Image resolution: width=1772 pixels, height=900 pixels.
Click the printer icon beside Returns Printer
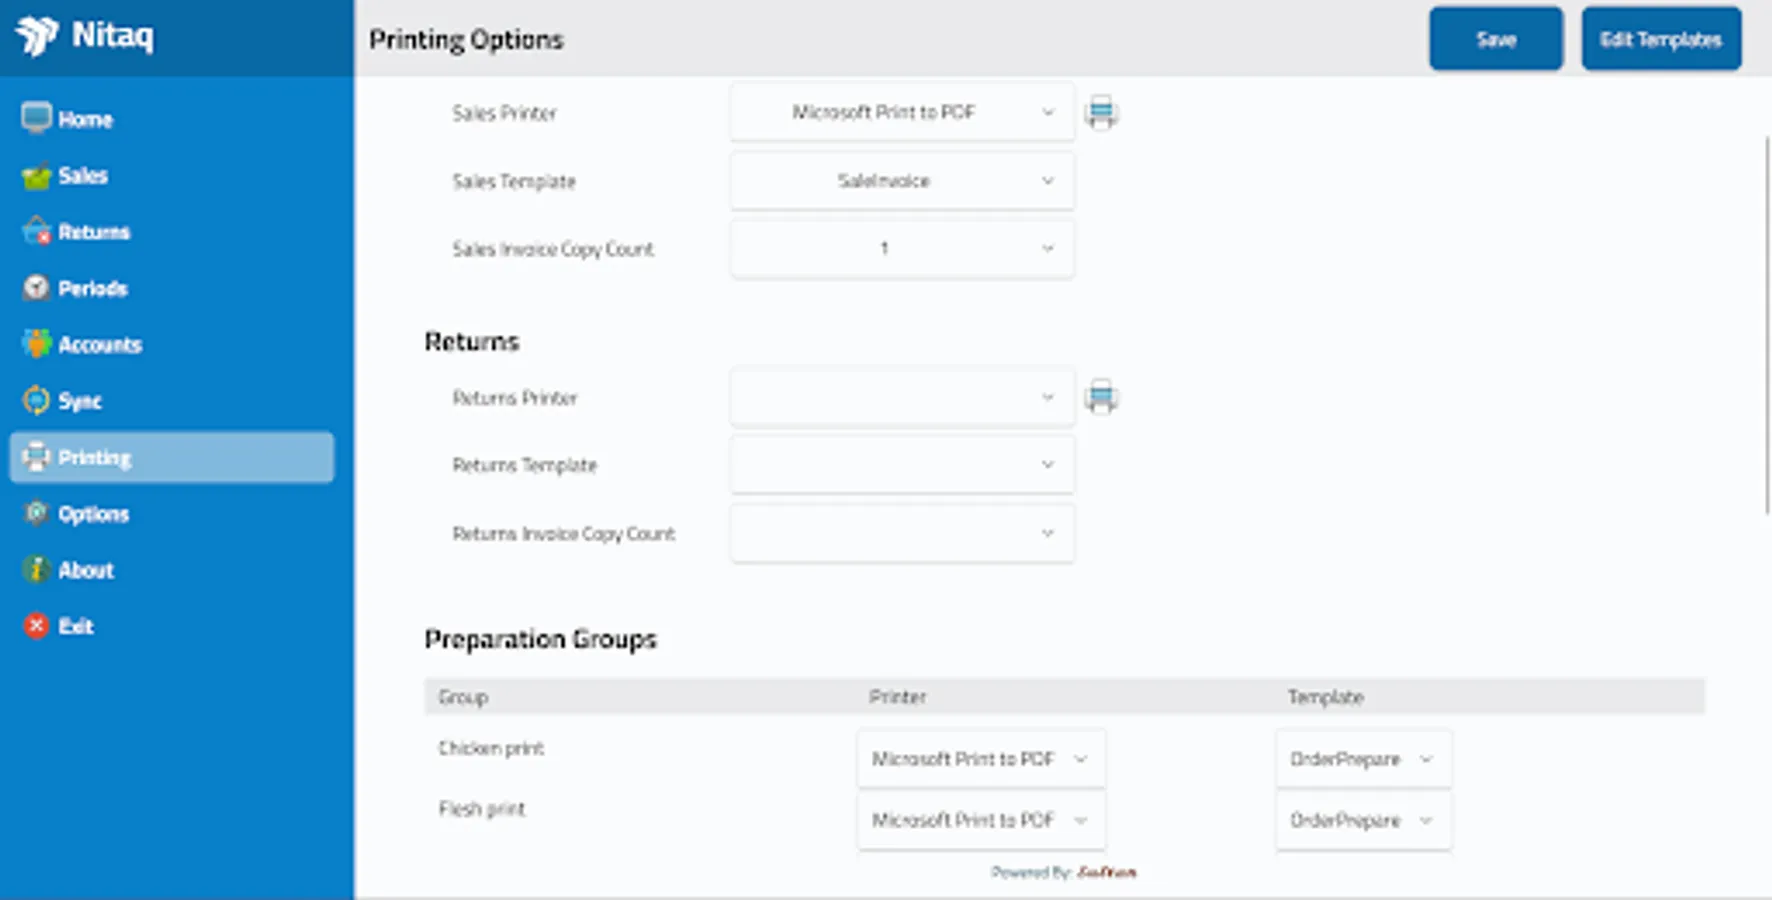(1101, 396)
